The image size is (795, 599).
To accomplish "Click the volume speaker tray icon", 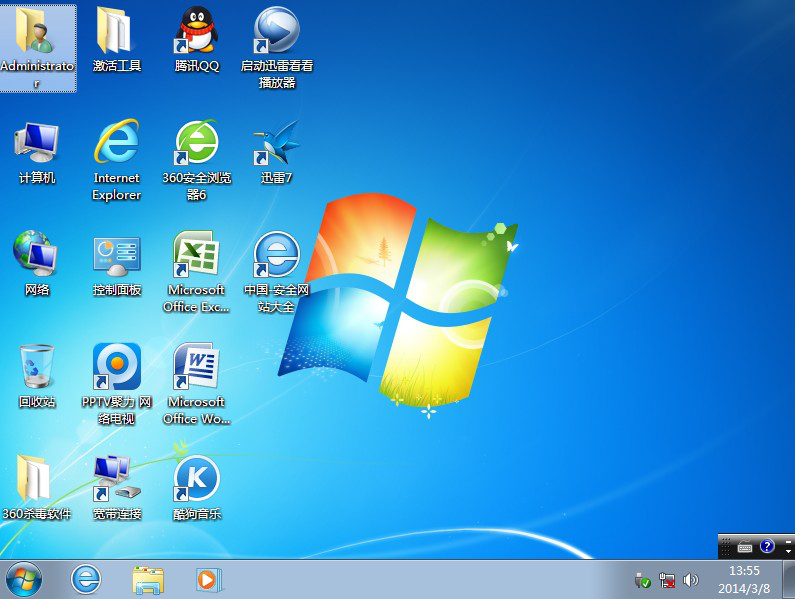I will point(690,580).
